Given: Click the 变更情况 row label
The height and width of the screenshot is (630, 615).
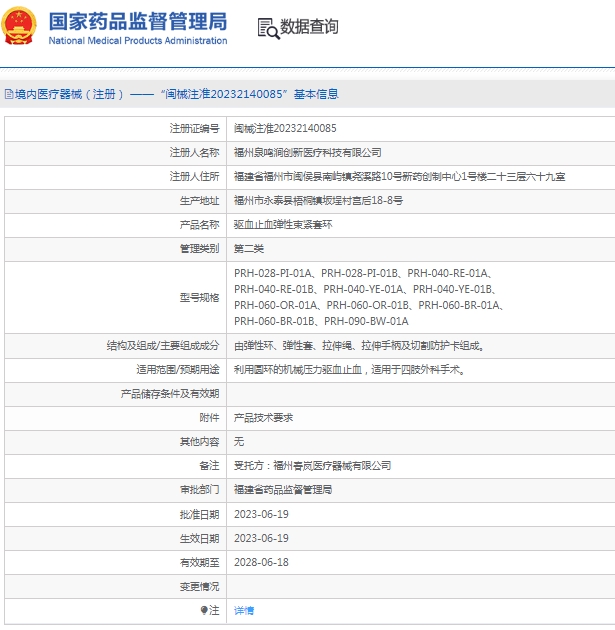Looking at the screenshot, I should point(200,587).
